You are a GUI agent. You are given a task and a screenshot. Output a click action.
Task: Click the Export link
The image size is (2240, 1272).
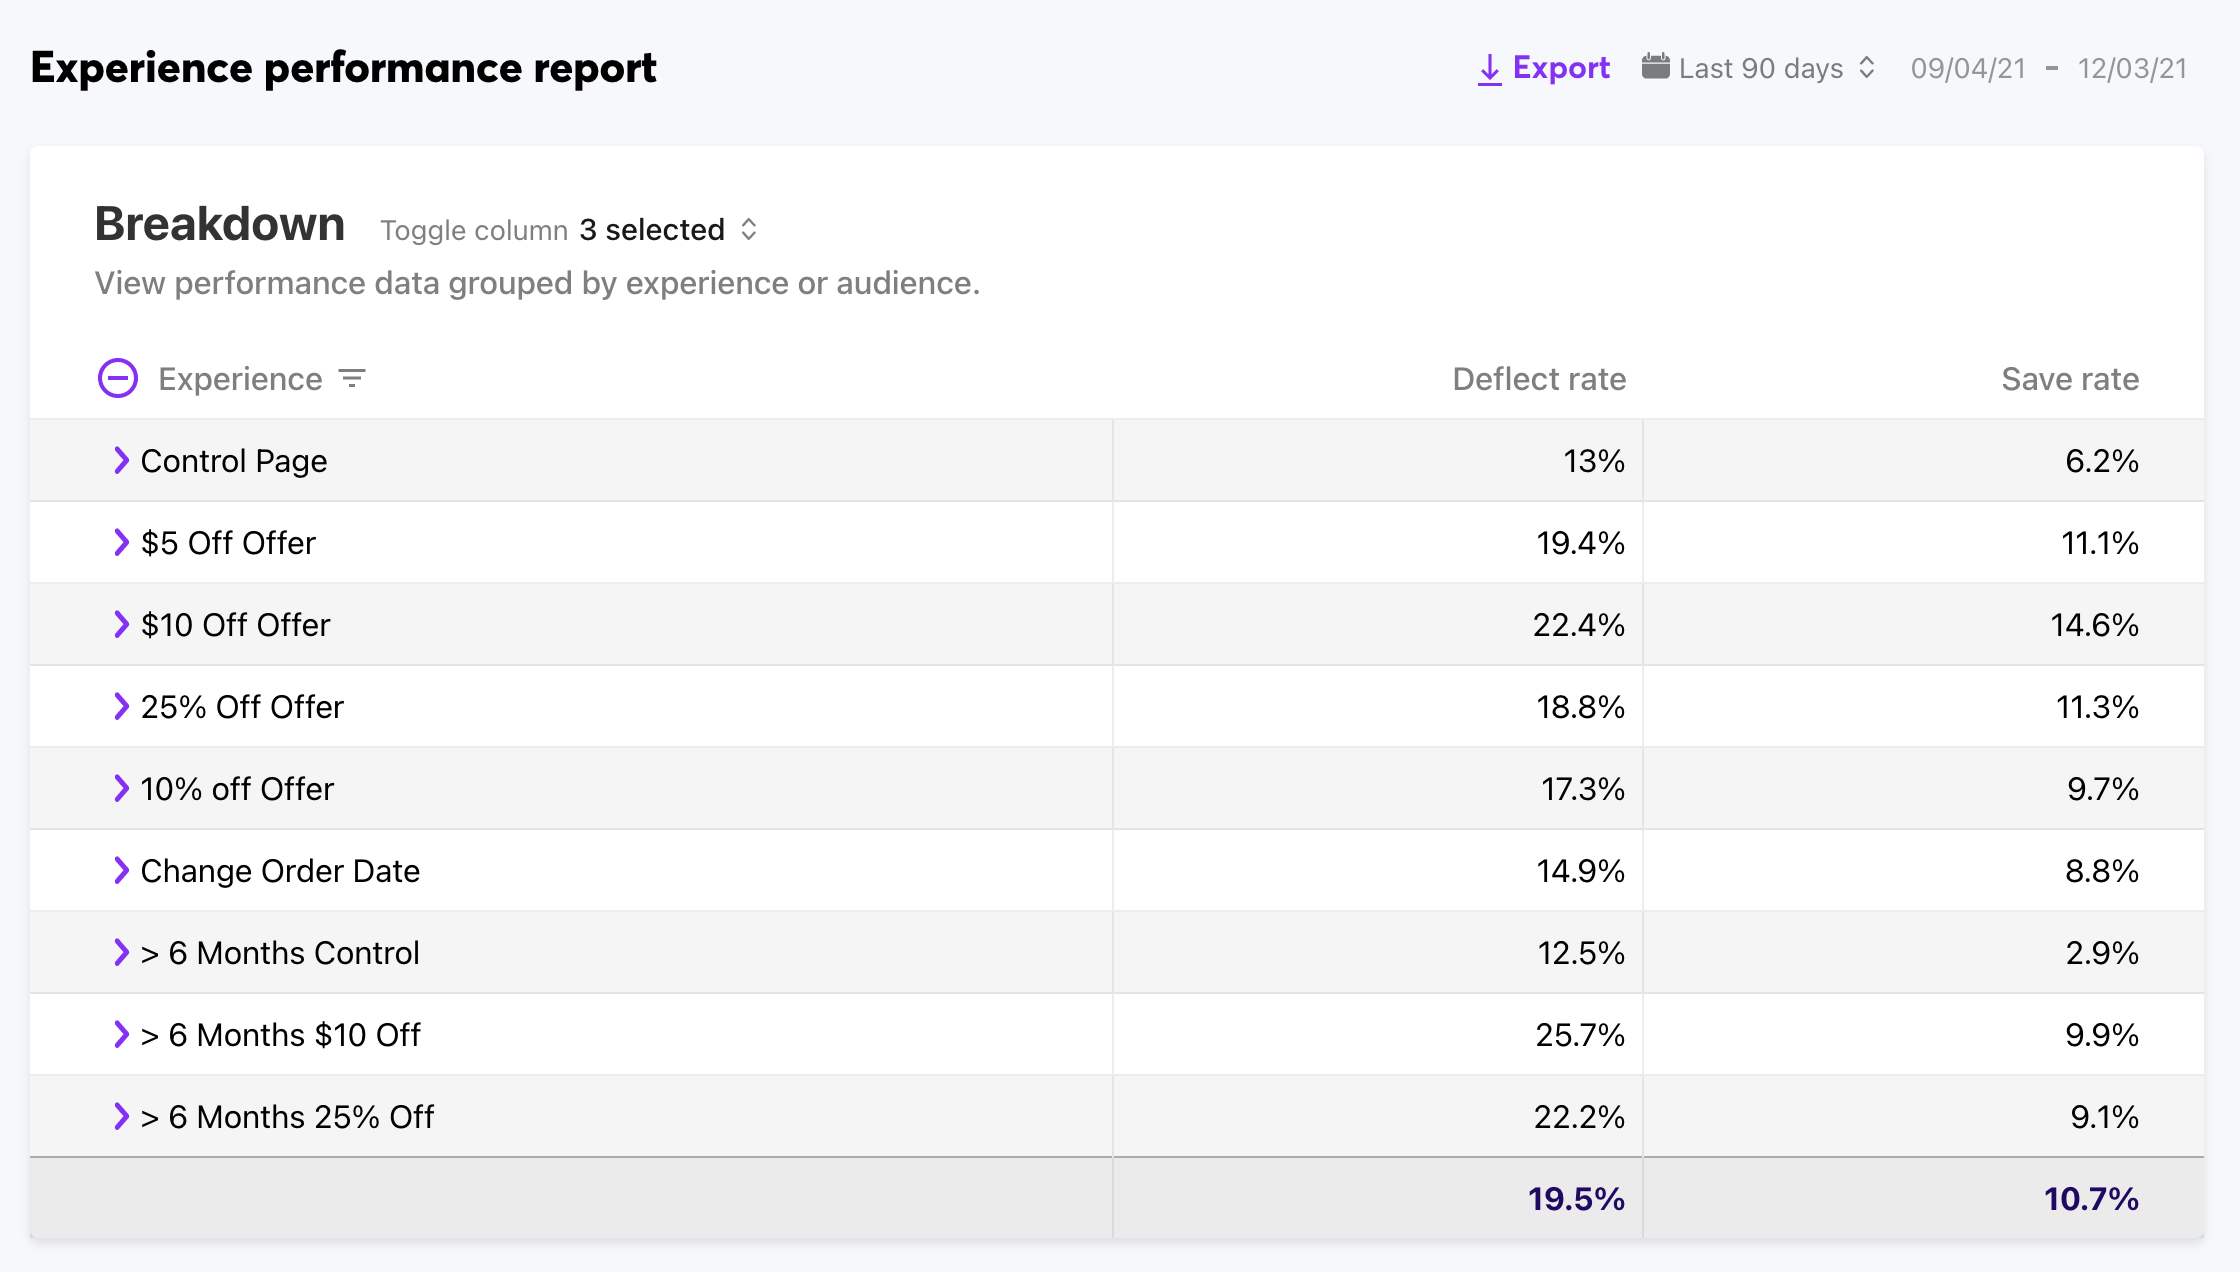(1560, 68)
